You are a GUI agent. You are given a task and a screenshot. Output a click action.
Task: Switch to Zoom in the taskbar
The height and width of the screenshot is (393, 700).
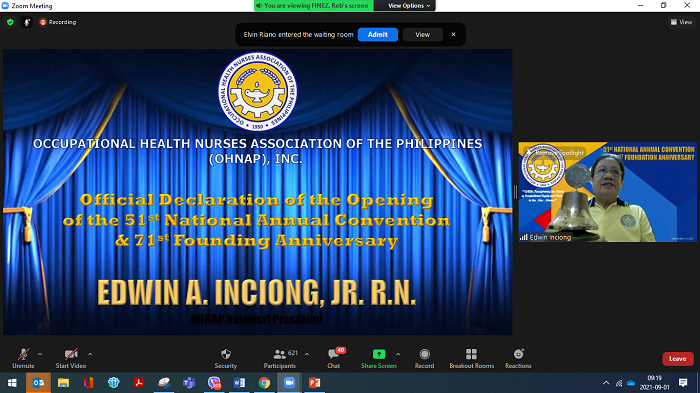click(289, 383)
